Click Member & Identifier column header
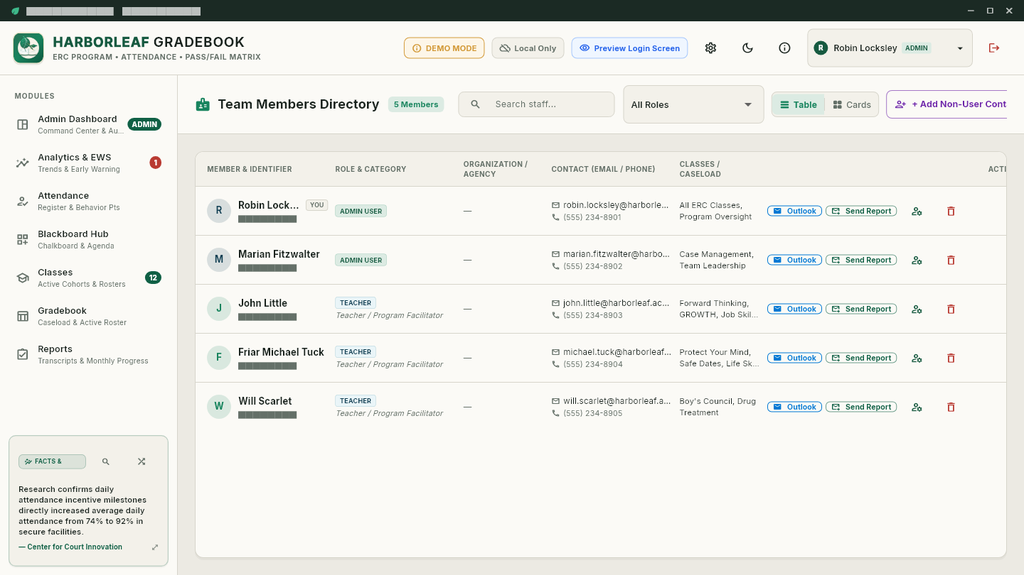The width and height of the screenshot is (1024, 575). click(x=249, y=169)
